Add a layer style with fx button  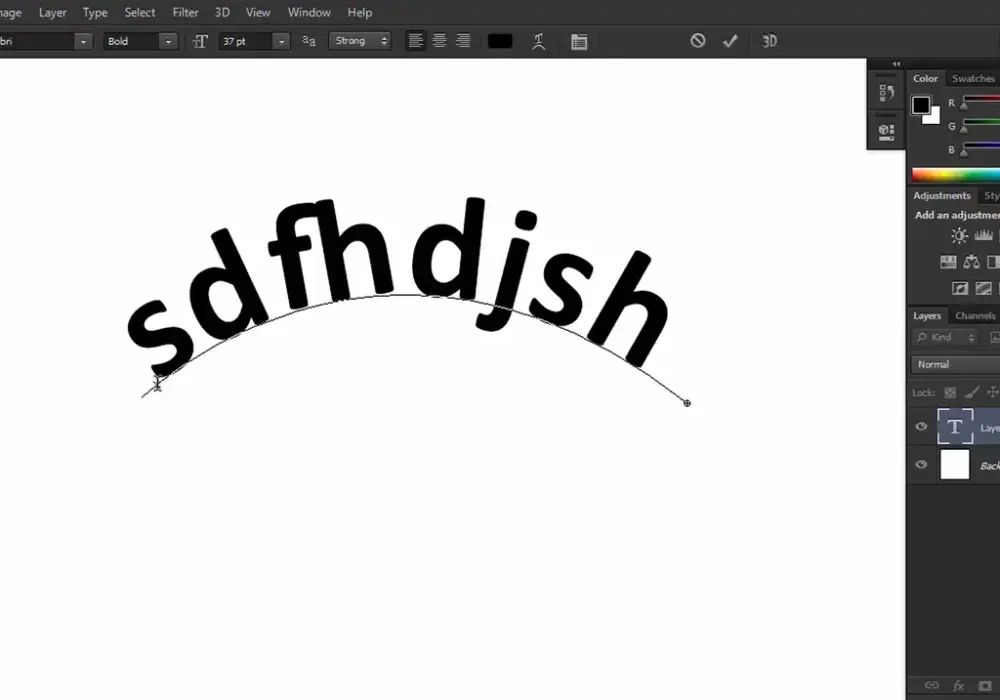coord(959,686)
